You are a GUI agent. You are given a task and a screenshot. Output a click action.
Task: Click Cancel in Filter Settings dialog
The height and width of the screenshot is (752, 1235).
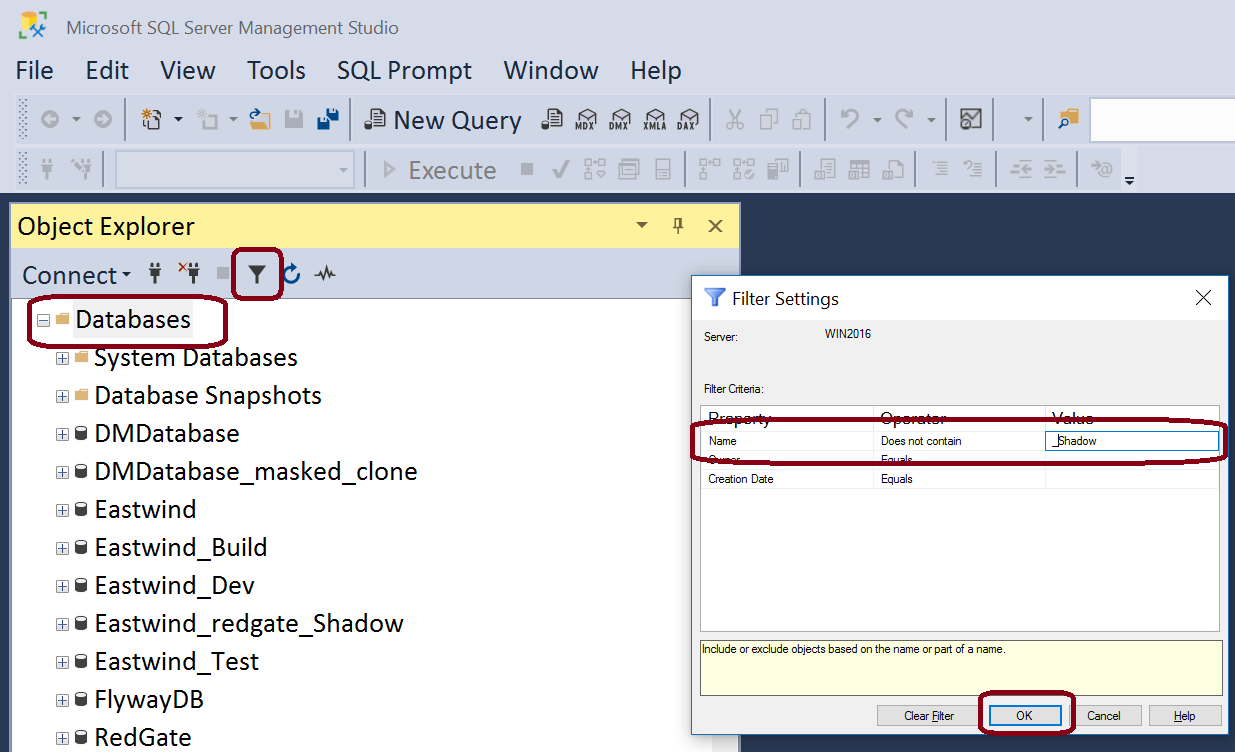1104,716
